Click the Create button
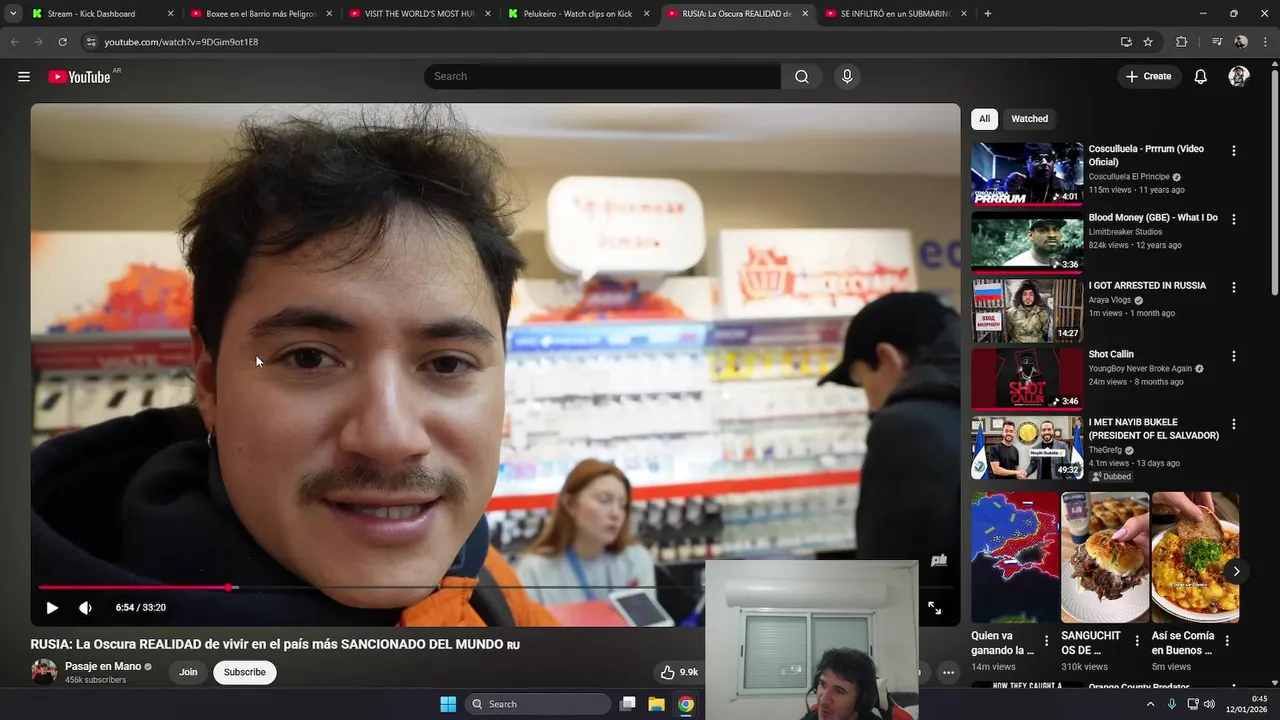 [1148, 77]
